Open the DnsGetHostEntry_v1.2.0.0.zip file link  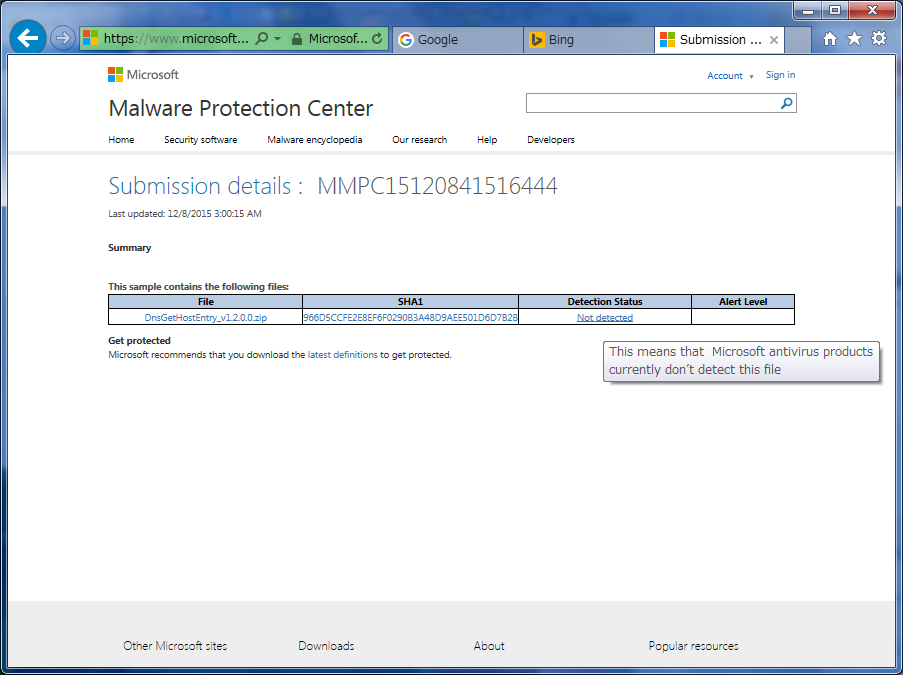click(206, 317)
